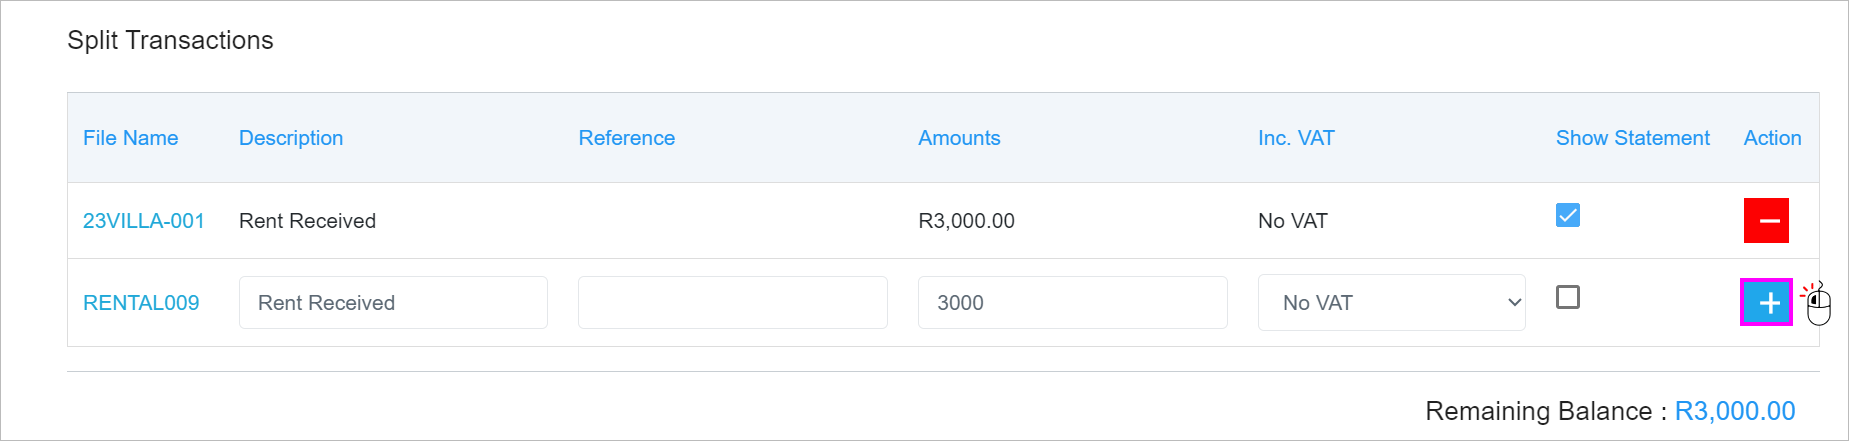Viewport: 1849px width, 441px height.
Task: Click the Inc. VAT column header
Action: [x=1296, y=138]
